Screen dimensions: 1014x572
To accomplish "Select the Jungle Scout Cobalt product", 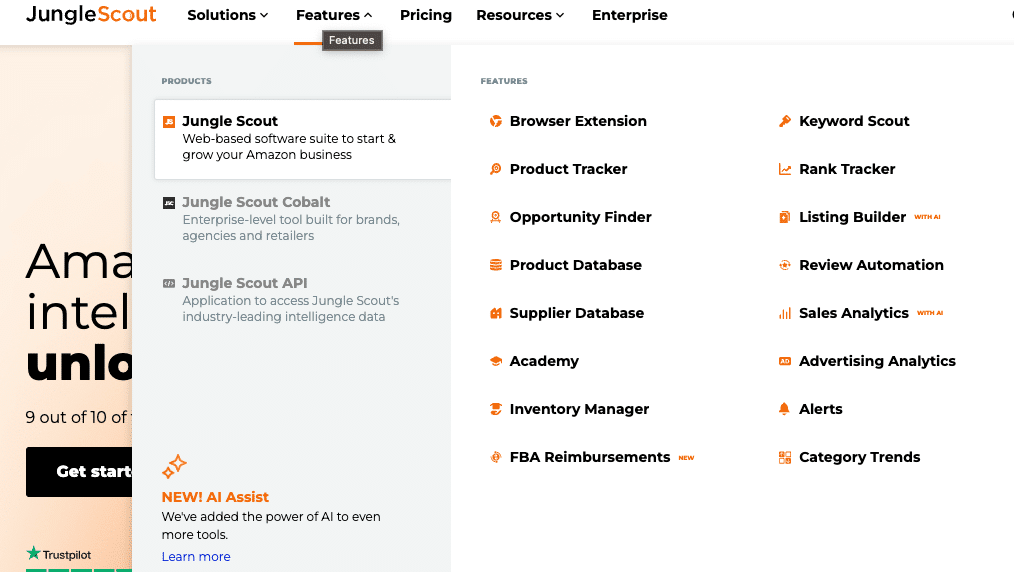I will [x=256, y=202].
